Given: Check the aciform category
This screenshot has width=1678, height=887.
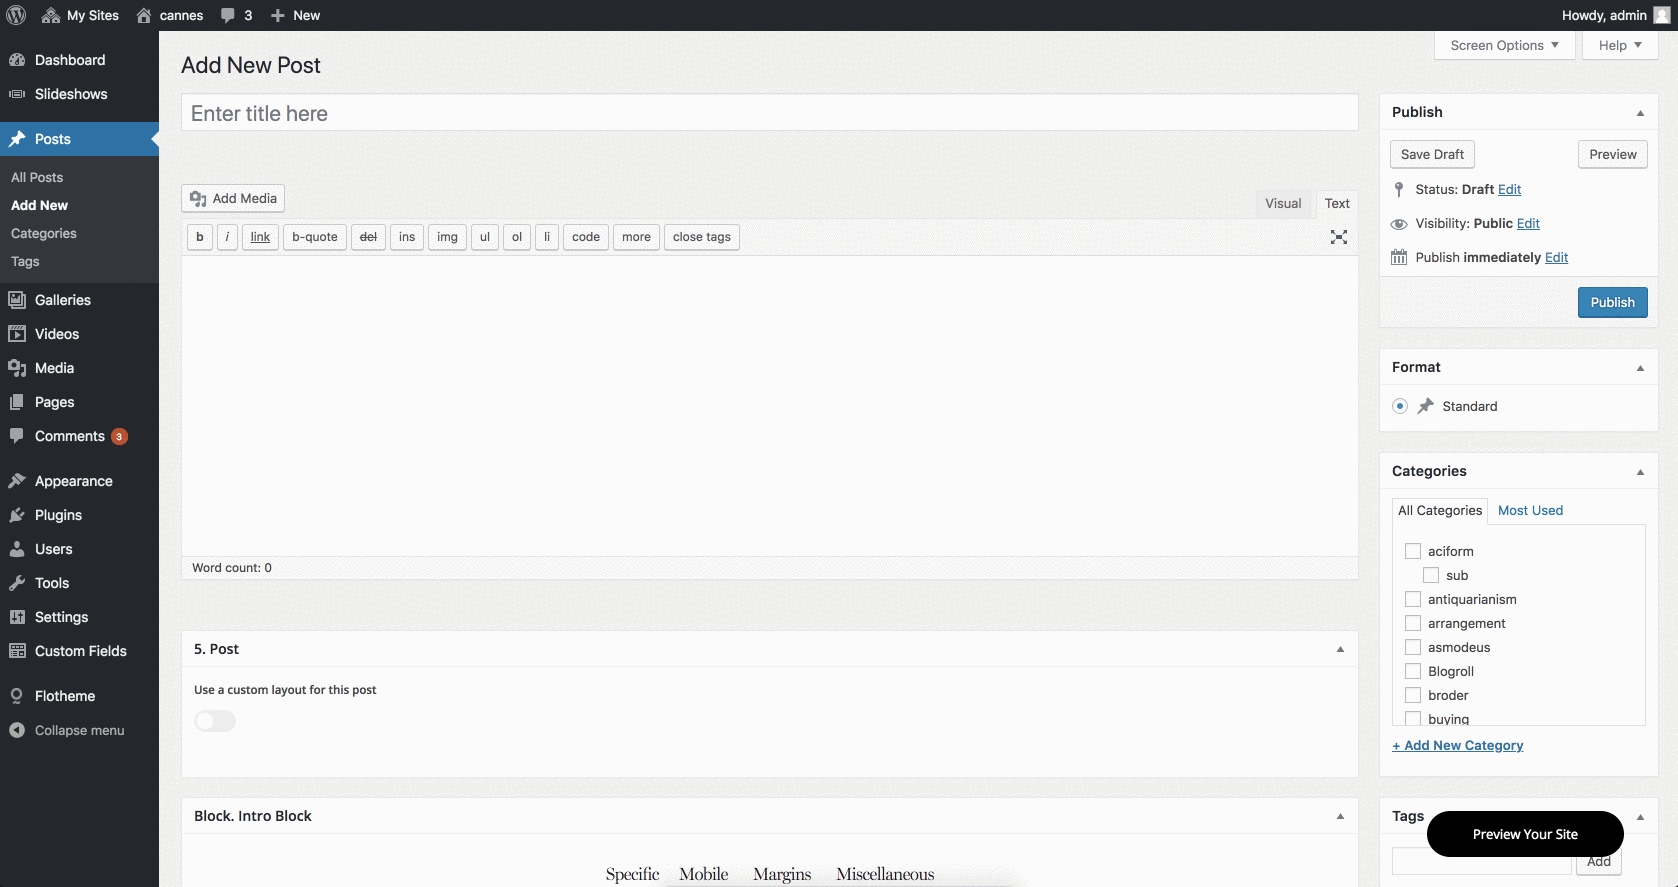Looking at the screenshot, I should pos(1413,551).
